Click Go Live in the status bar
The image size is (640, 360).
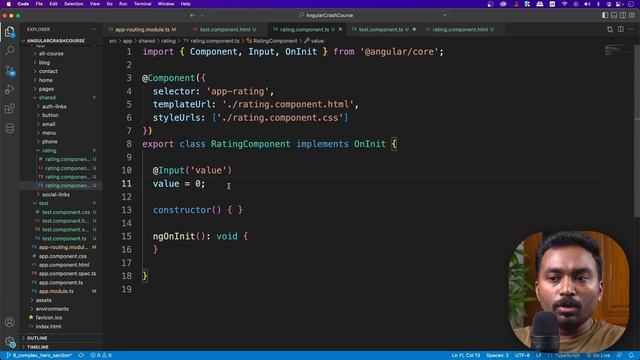[598, 356]
